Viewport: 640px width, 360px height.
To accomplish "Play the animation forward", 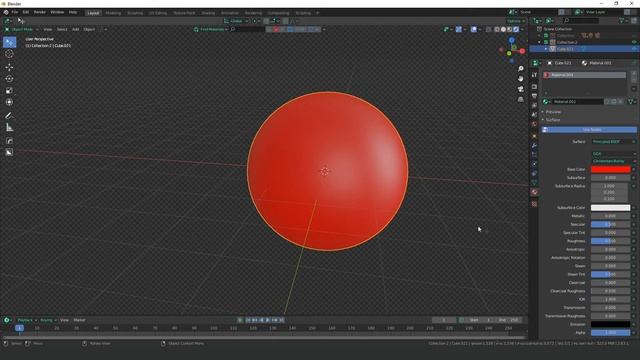I will (268, 320).
